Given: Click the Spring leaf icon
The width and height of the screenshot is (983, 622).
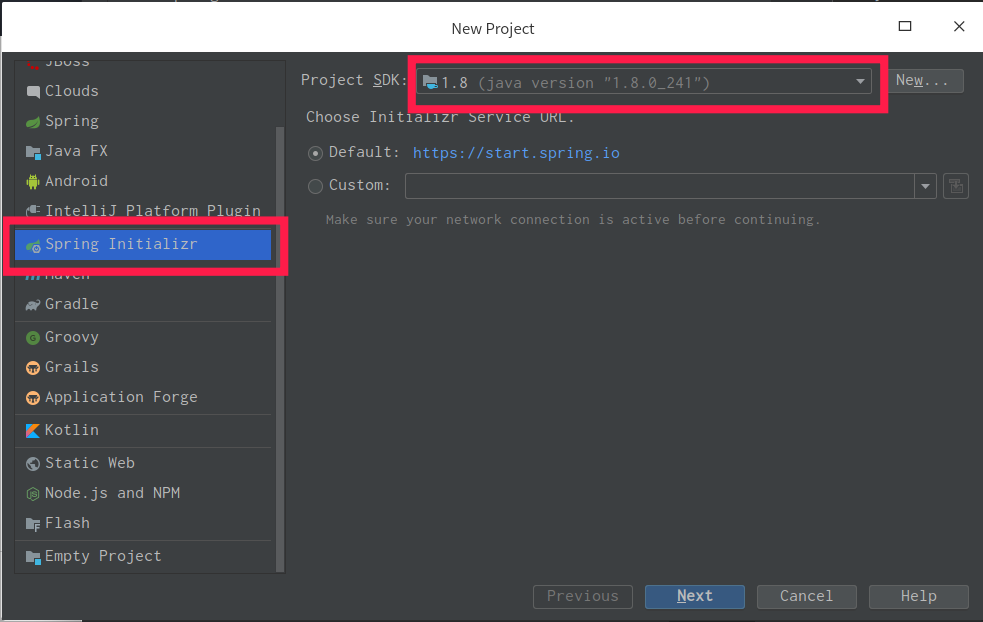Looking at the screenshot, I should (35, 121).
